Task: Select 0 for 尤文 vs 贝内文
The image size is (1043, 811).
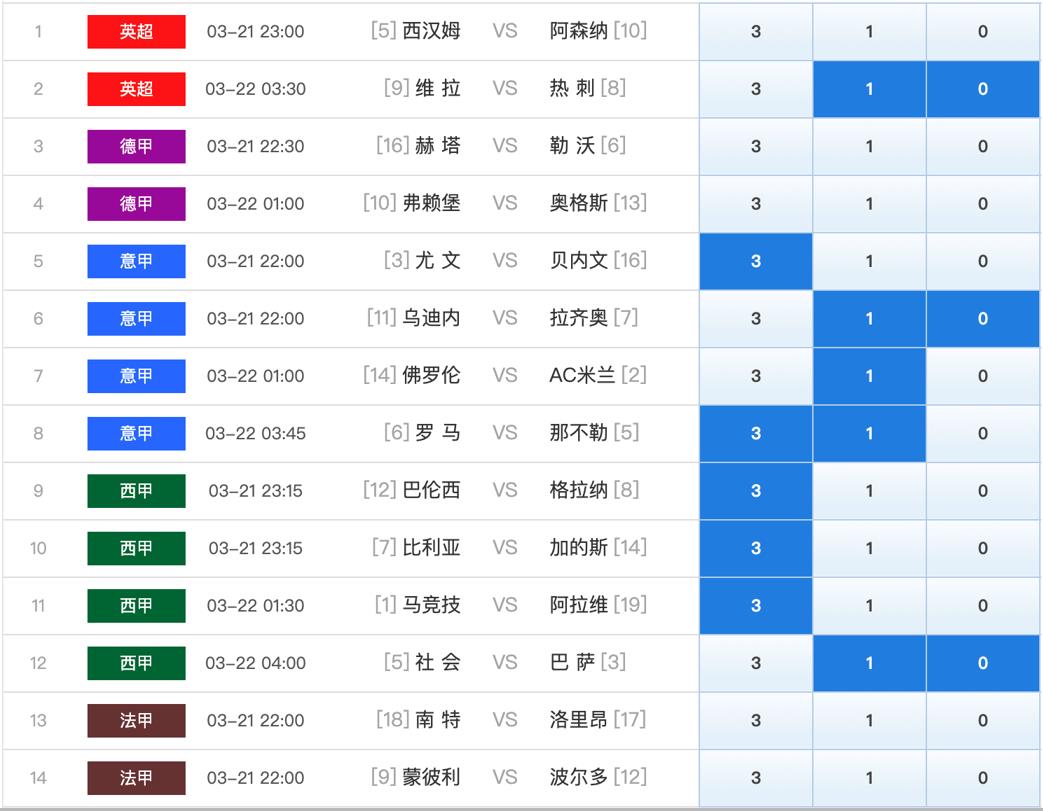Action: (982, 261)
